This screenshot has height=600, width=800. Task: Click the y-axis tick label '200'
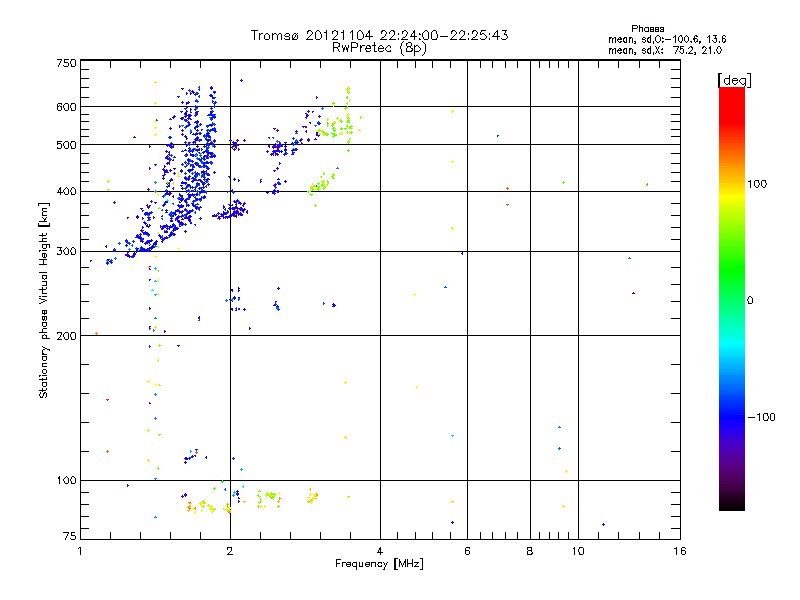66,336
